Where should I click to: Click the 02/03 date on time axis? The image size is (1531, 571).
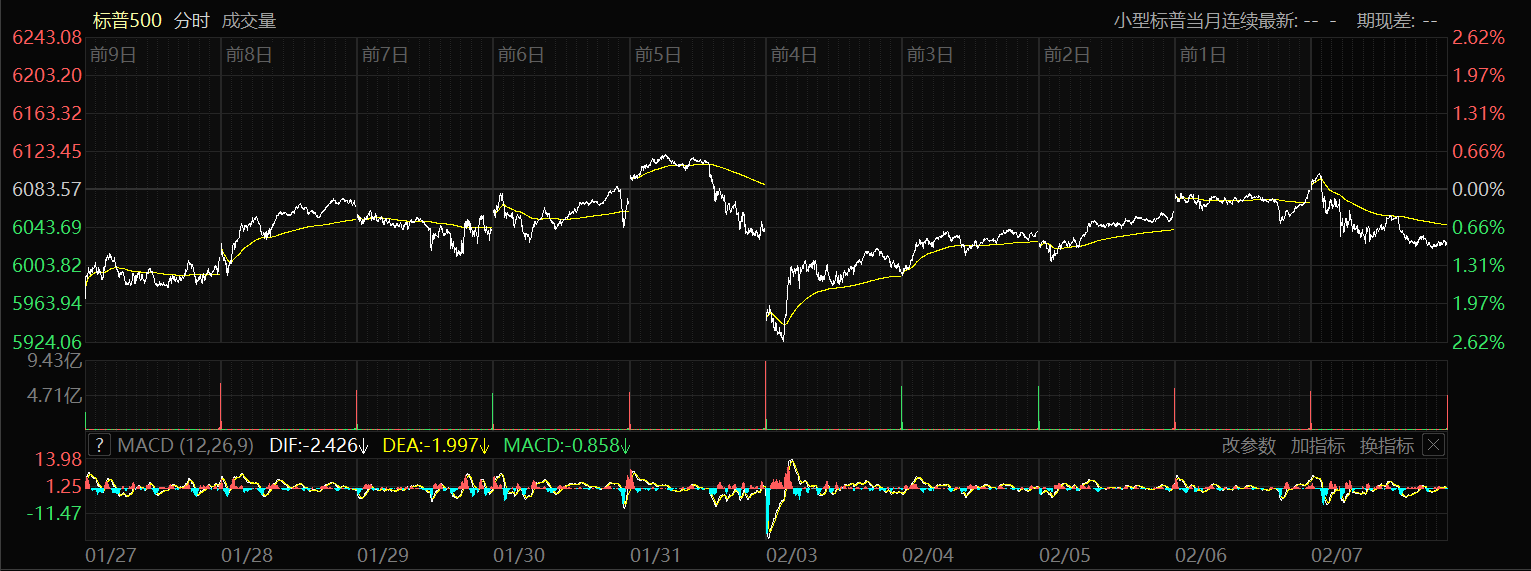tap(790, 553)
